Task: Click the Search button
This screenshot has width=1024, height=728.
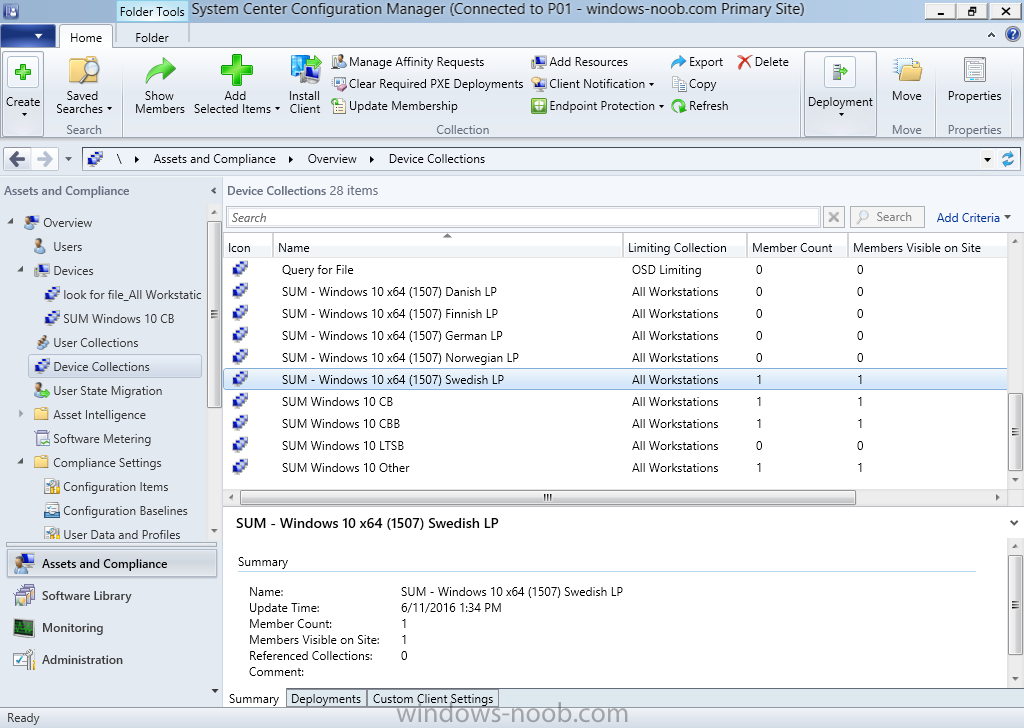Action: pos(887,217)
